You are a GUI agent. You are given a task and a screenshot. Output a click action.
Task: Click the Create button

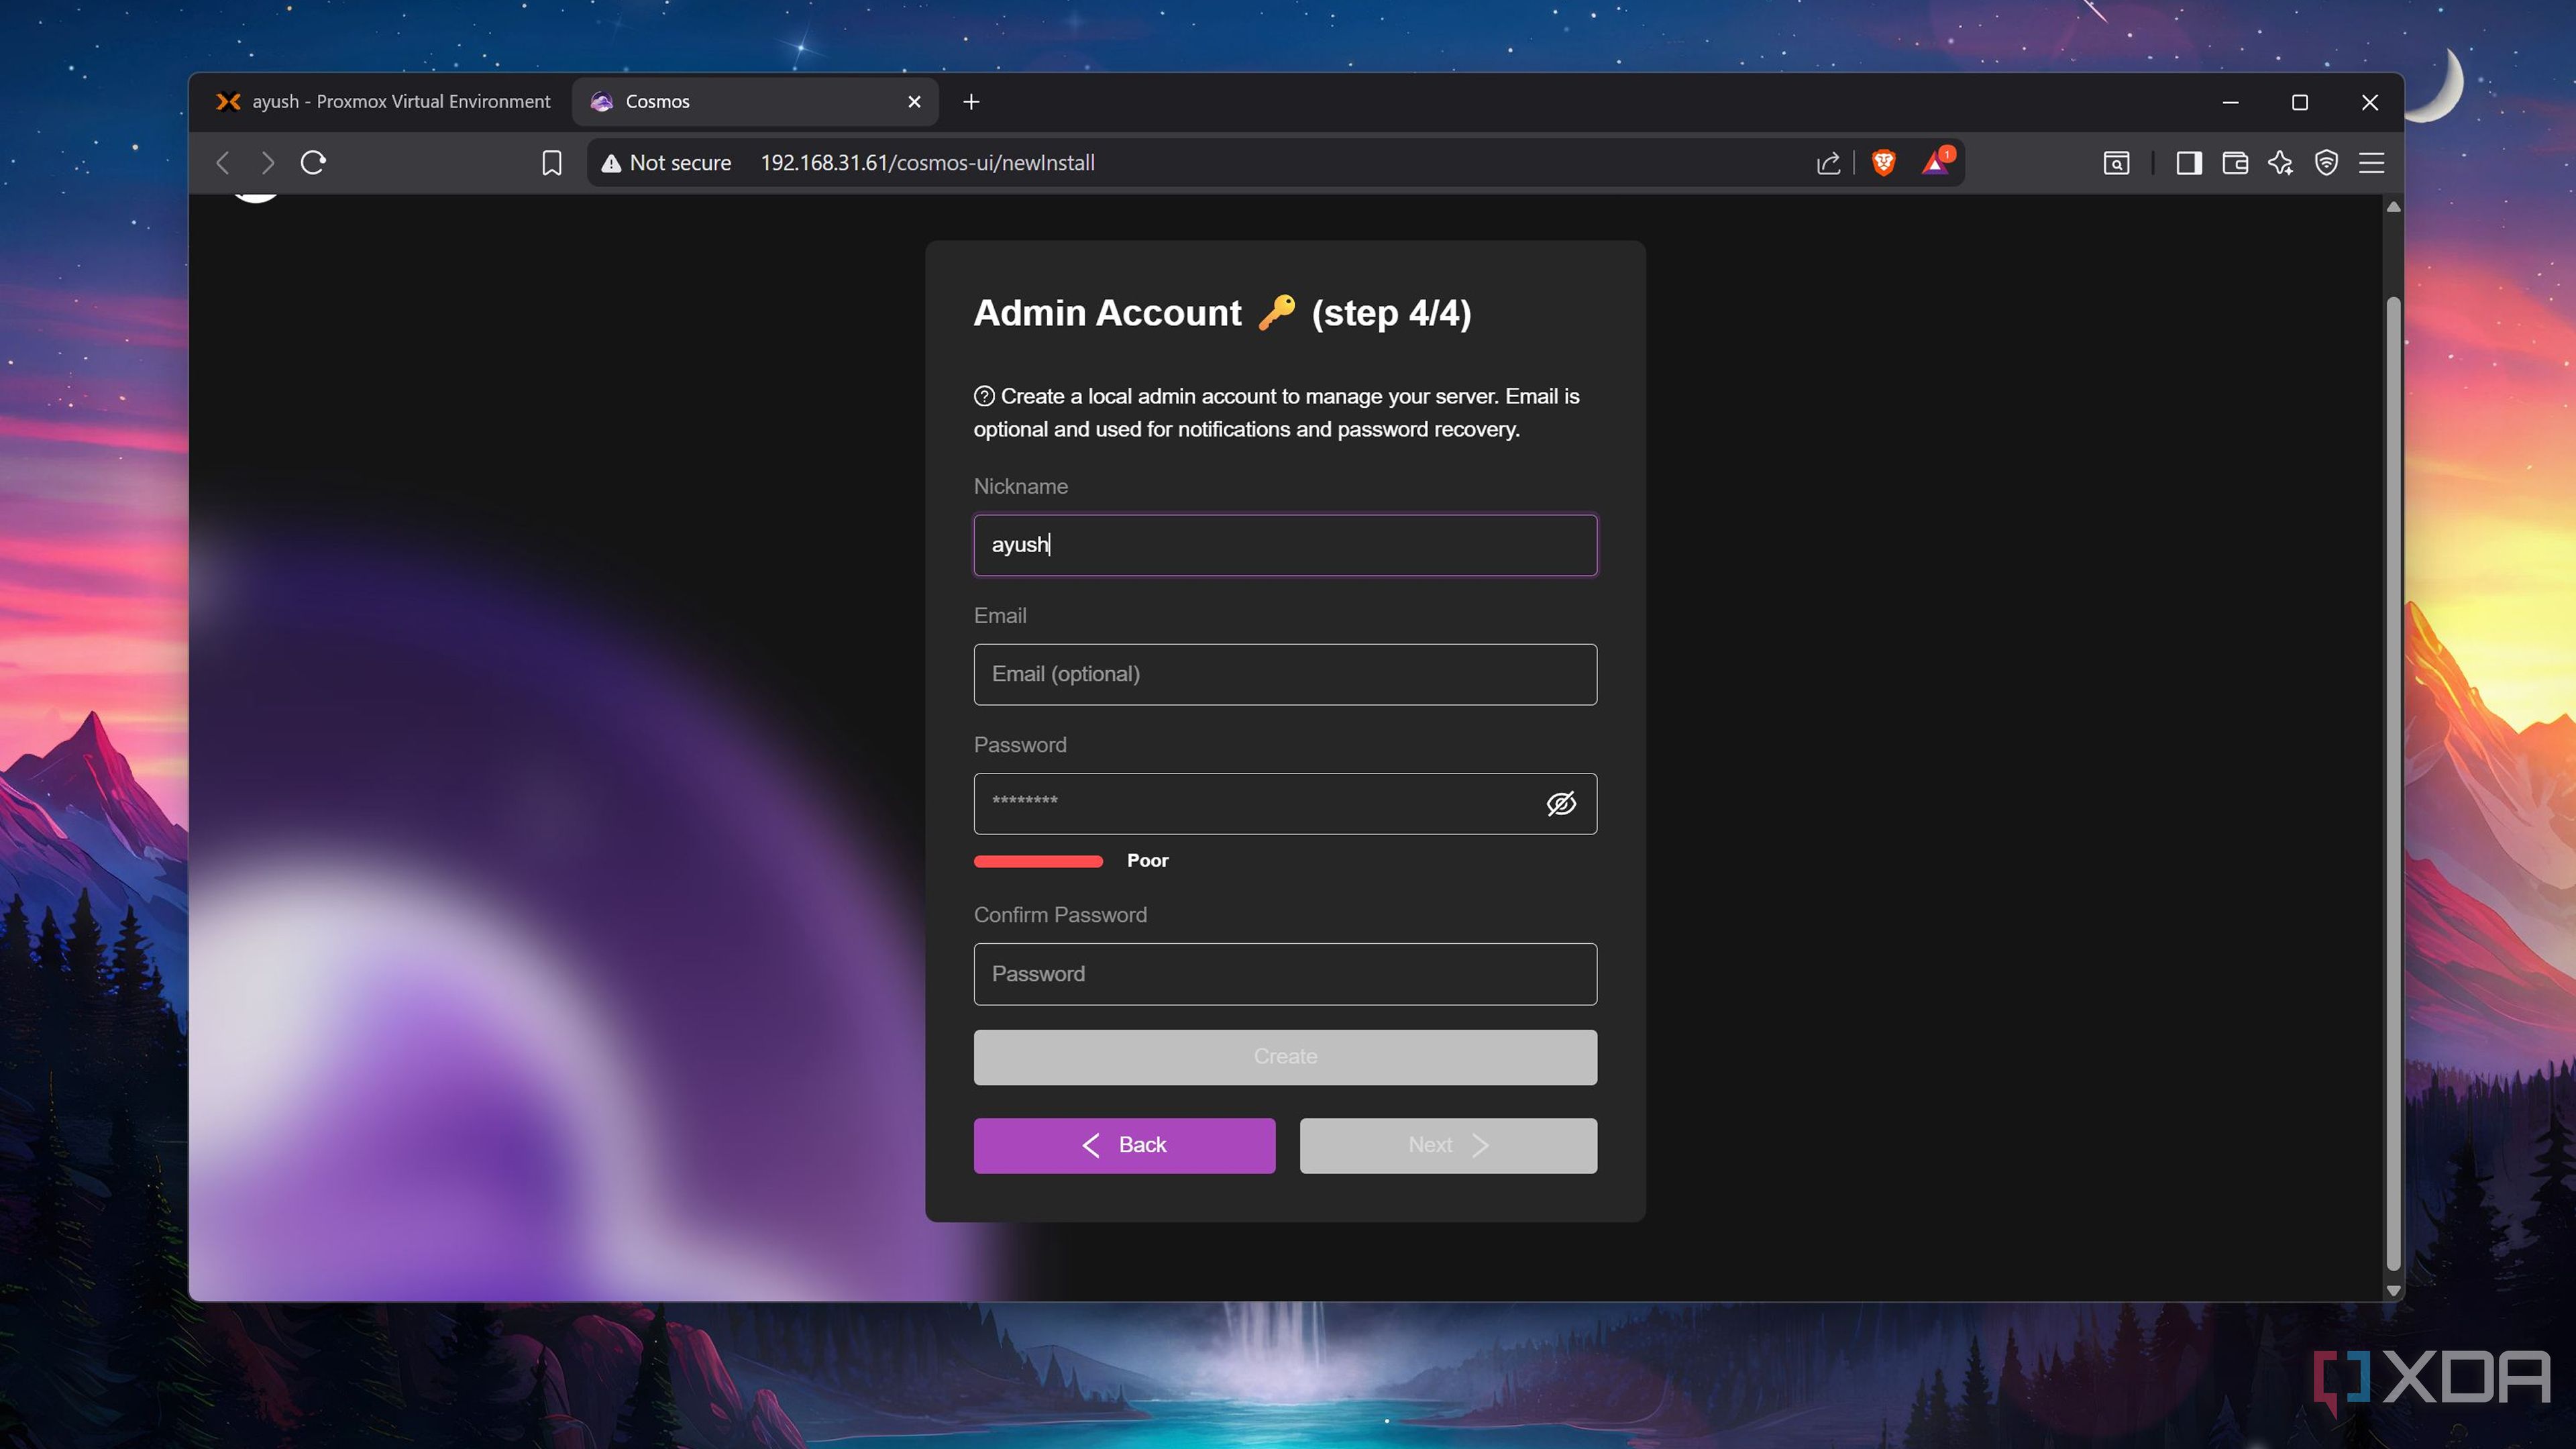click(x=1285, y=1057)
